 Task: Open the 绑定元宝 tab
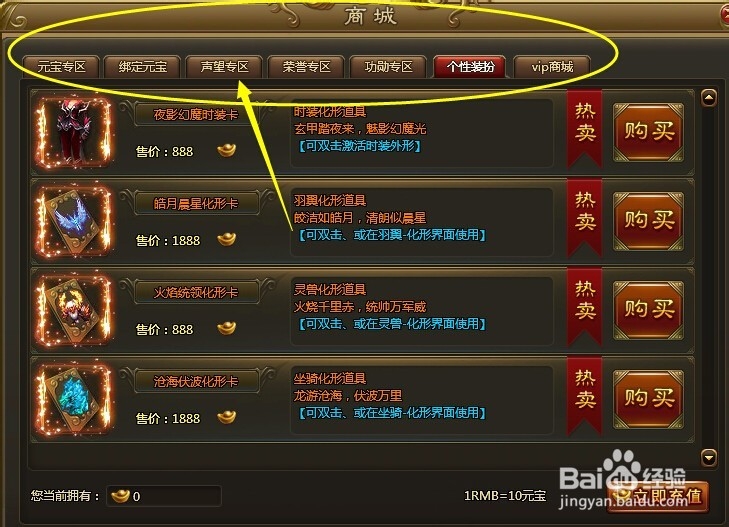[143, 67]
